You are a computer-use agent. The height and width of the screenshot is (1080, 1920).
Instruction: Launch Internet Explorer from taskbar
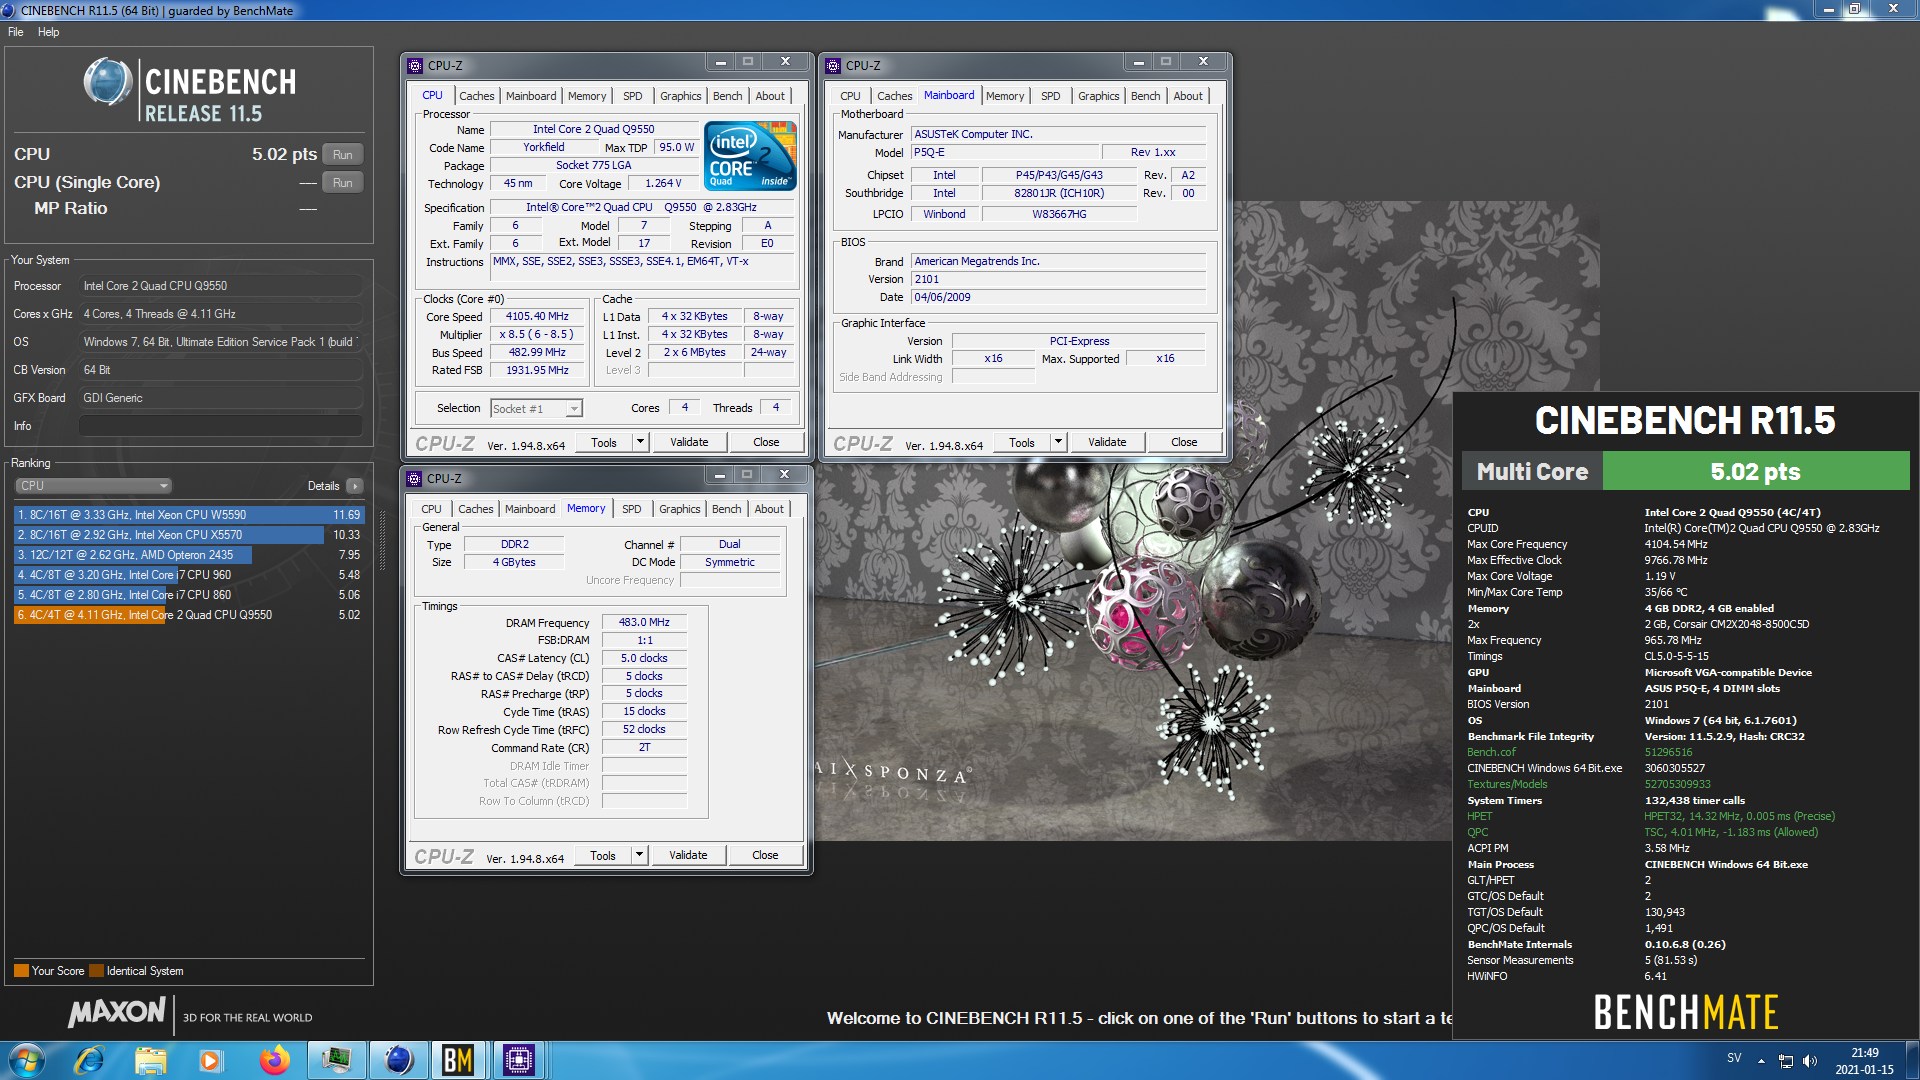click(x=89, y=1060)
